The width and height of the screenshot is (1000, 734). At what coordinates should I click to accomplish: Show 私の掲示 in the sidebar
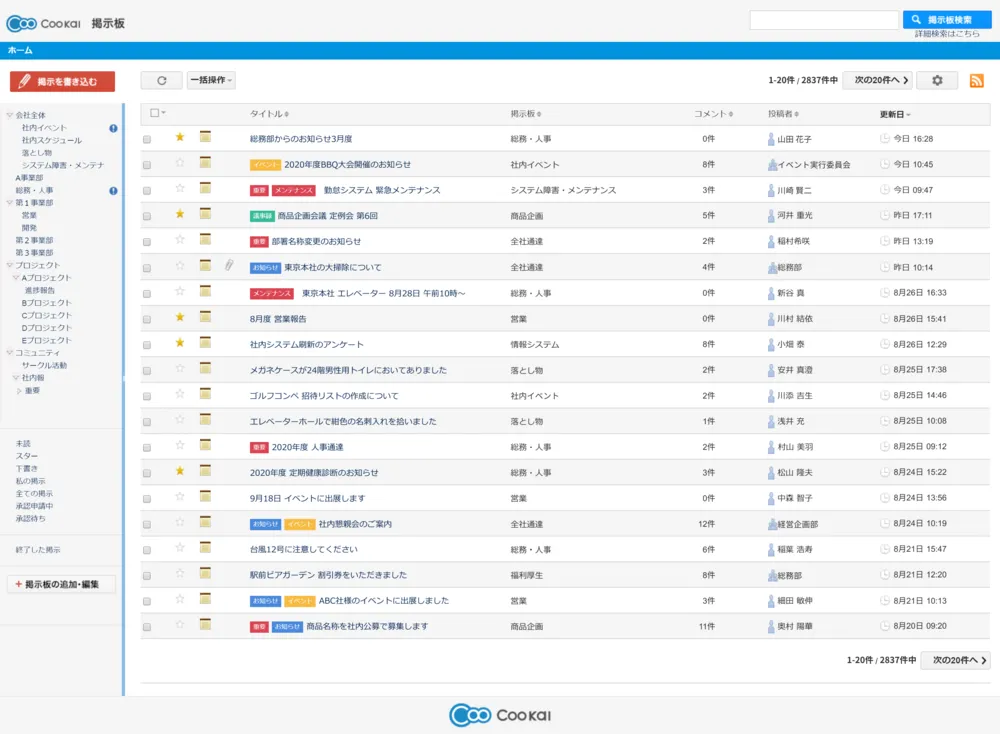click(31, 481)
